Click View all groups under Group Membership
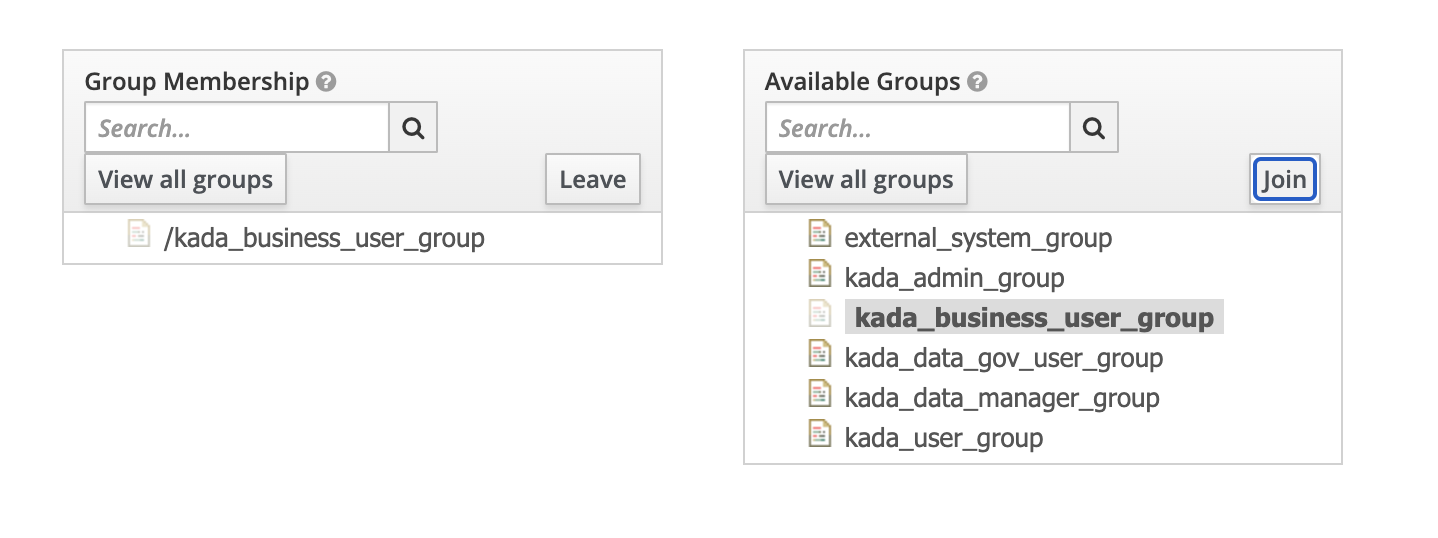1438x538 pixels. pos(185,180)
